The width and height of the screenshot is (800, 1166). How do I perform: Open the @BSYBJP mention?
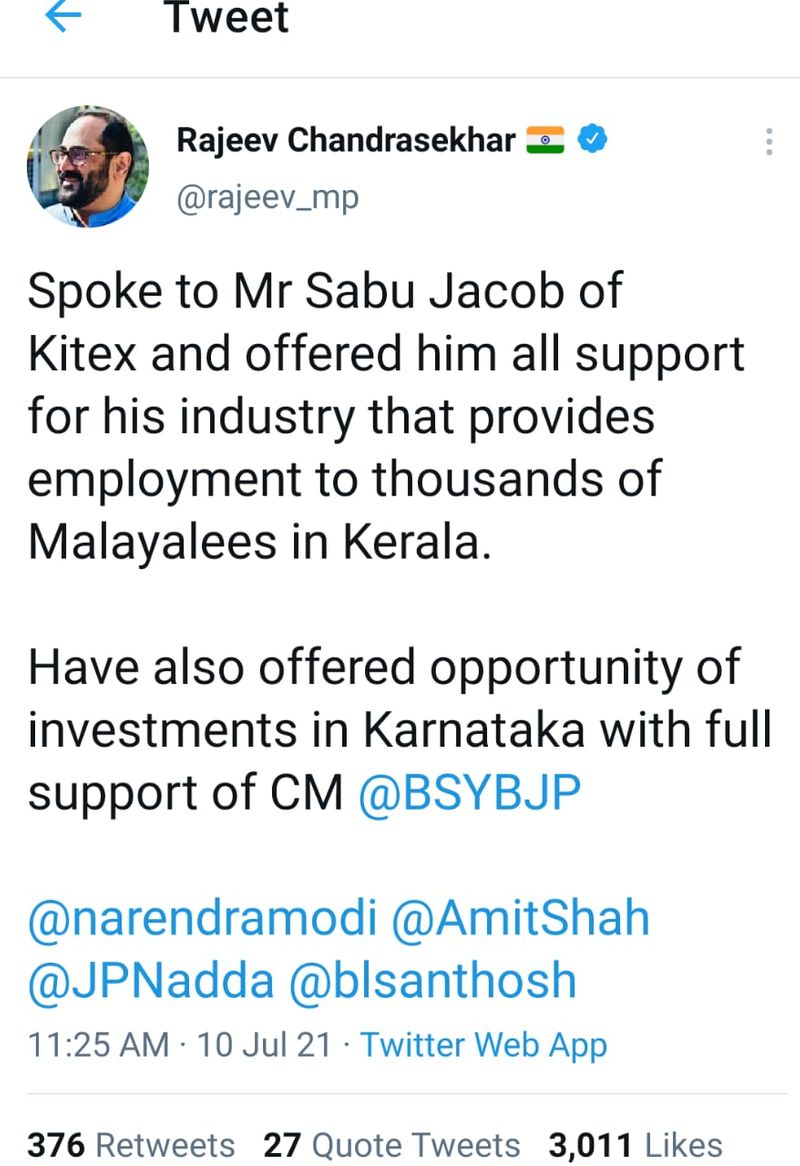[x=469, y=793]
